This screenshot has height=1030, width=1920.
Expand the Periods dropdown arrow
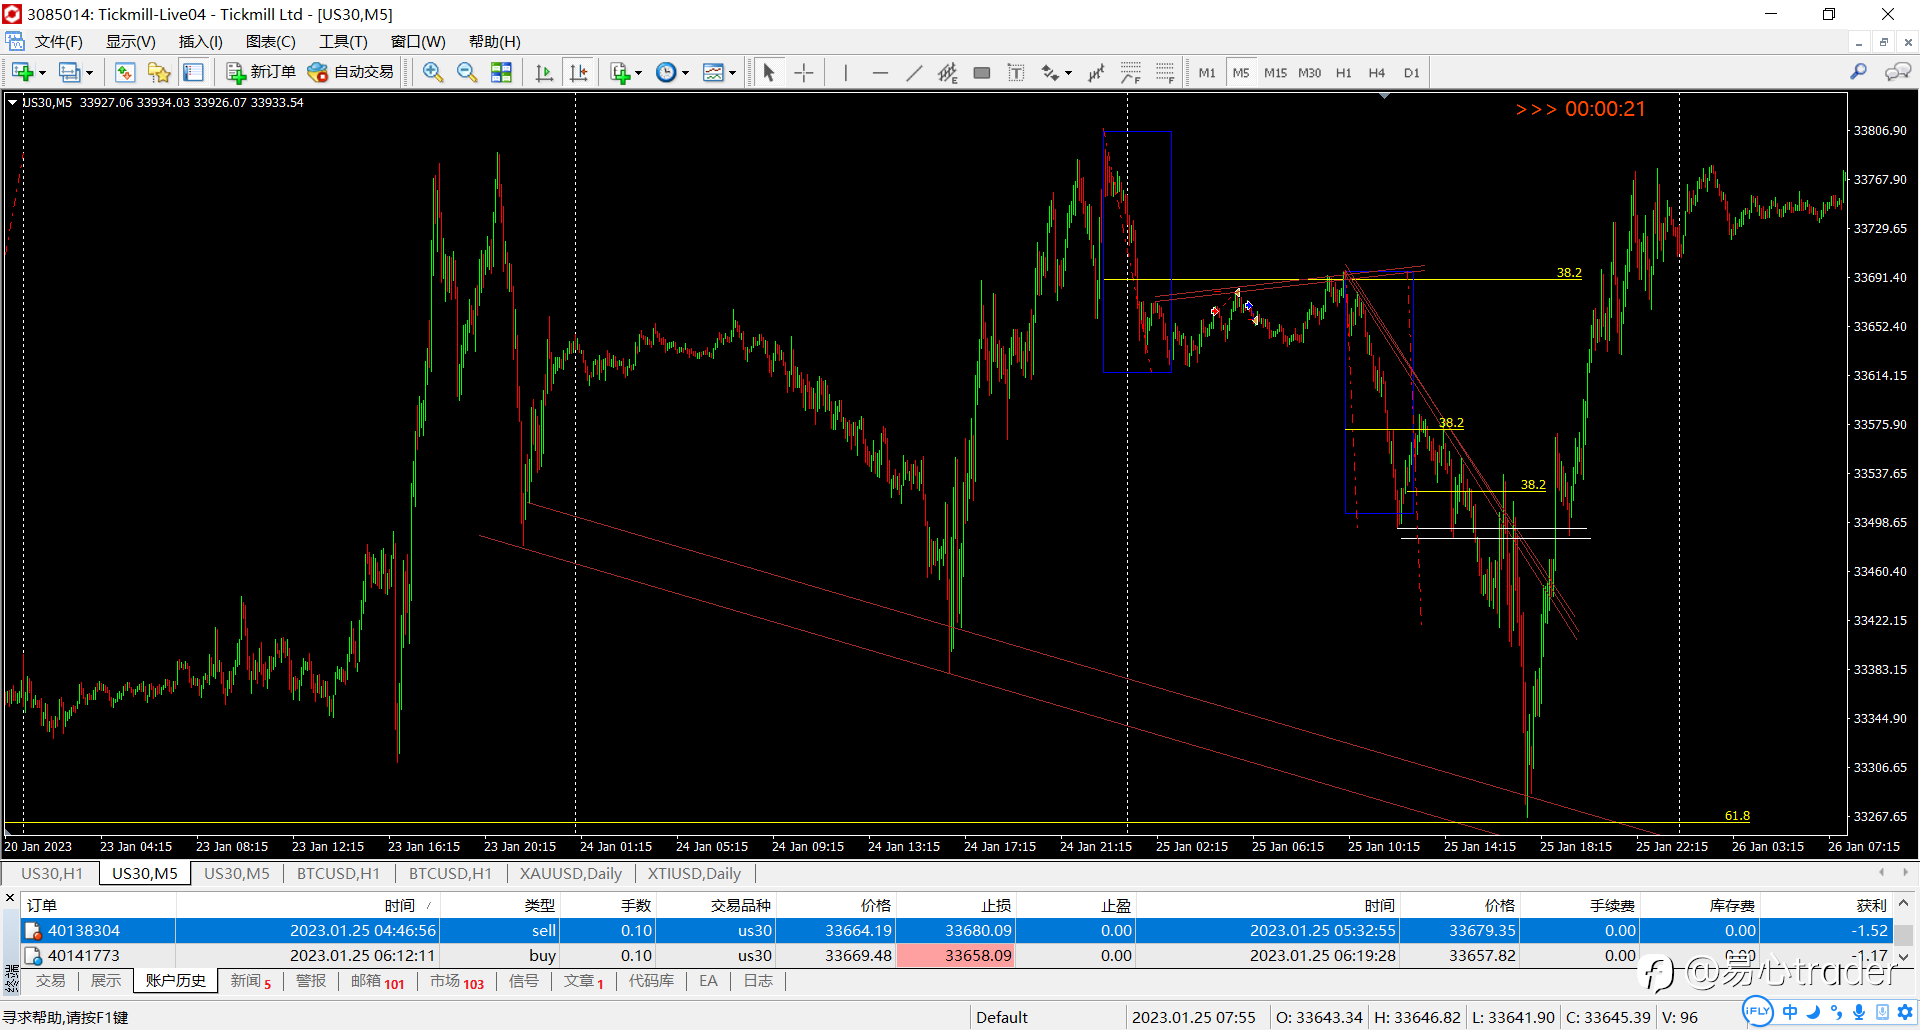tap(685, 72)
